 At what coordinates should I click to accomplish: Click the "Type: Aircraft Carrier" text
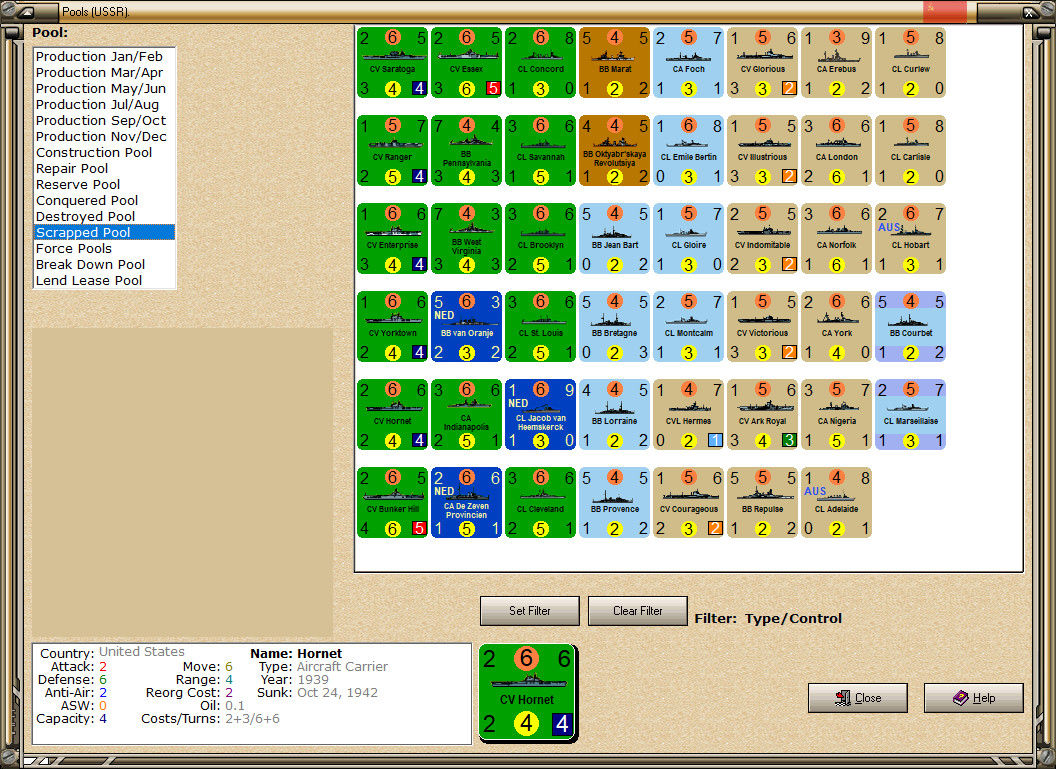(323, 667)
